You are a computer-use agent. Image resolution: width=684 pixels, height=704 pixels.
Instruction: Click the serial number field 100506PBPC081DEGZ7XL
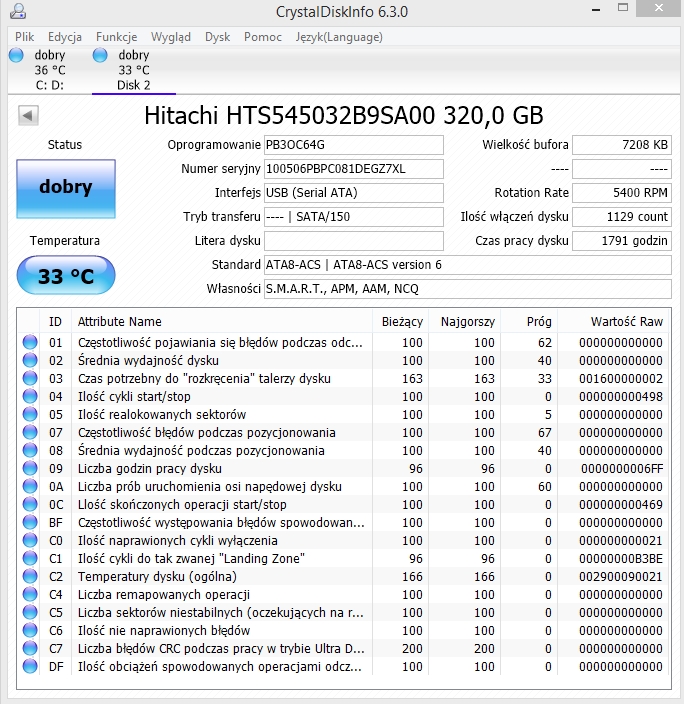[353, 169]
